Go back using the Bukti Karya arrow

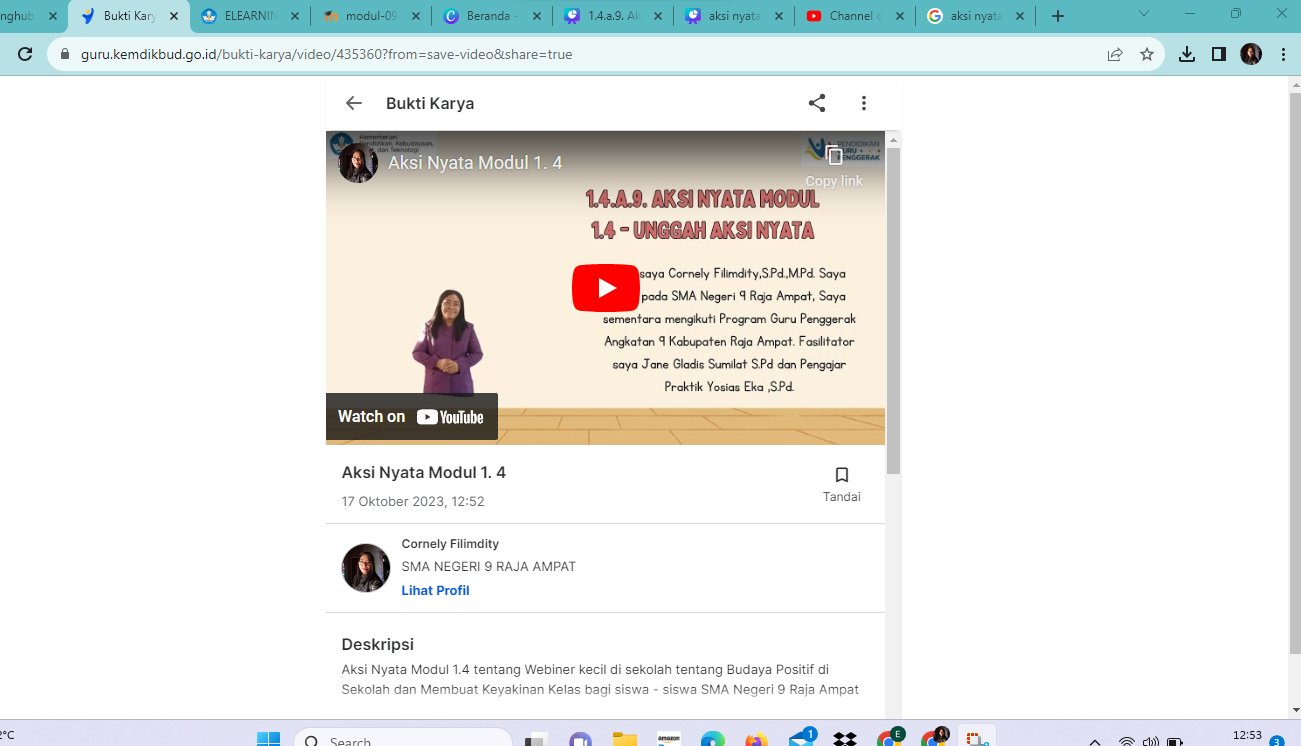click(353, 103)
